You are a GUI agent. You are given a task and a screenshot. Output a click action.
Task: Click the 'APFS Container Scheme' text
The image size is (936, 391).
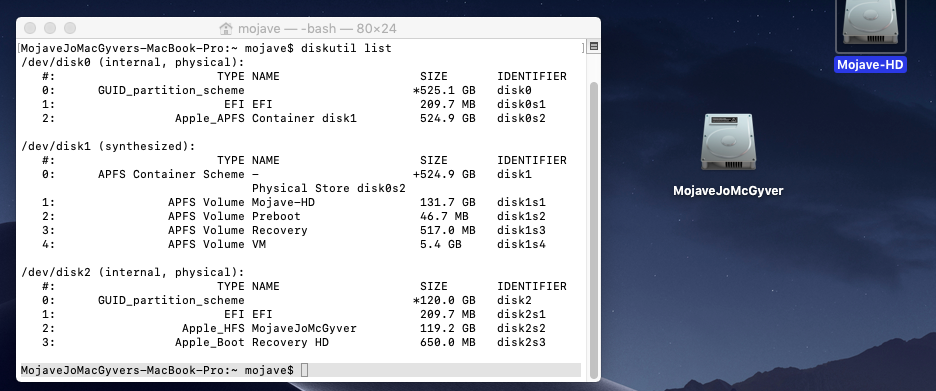point(171,174)
